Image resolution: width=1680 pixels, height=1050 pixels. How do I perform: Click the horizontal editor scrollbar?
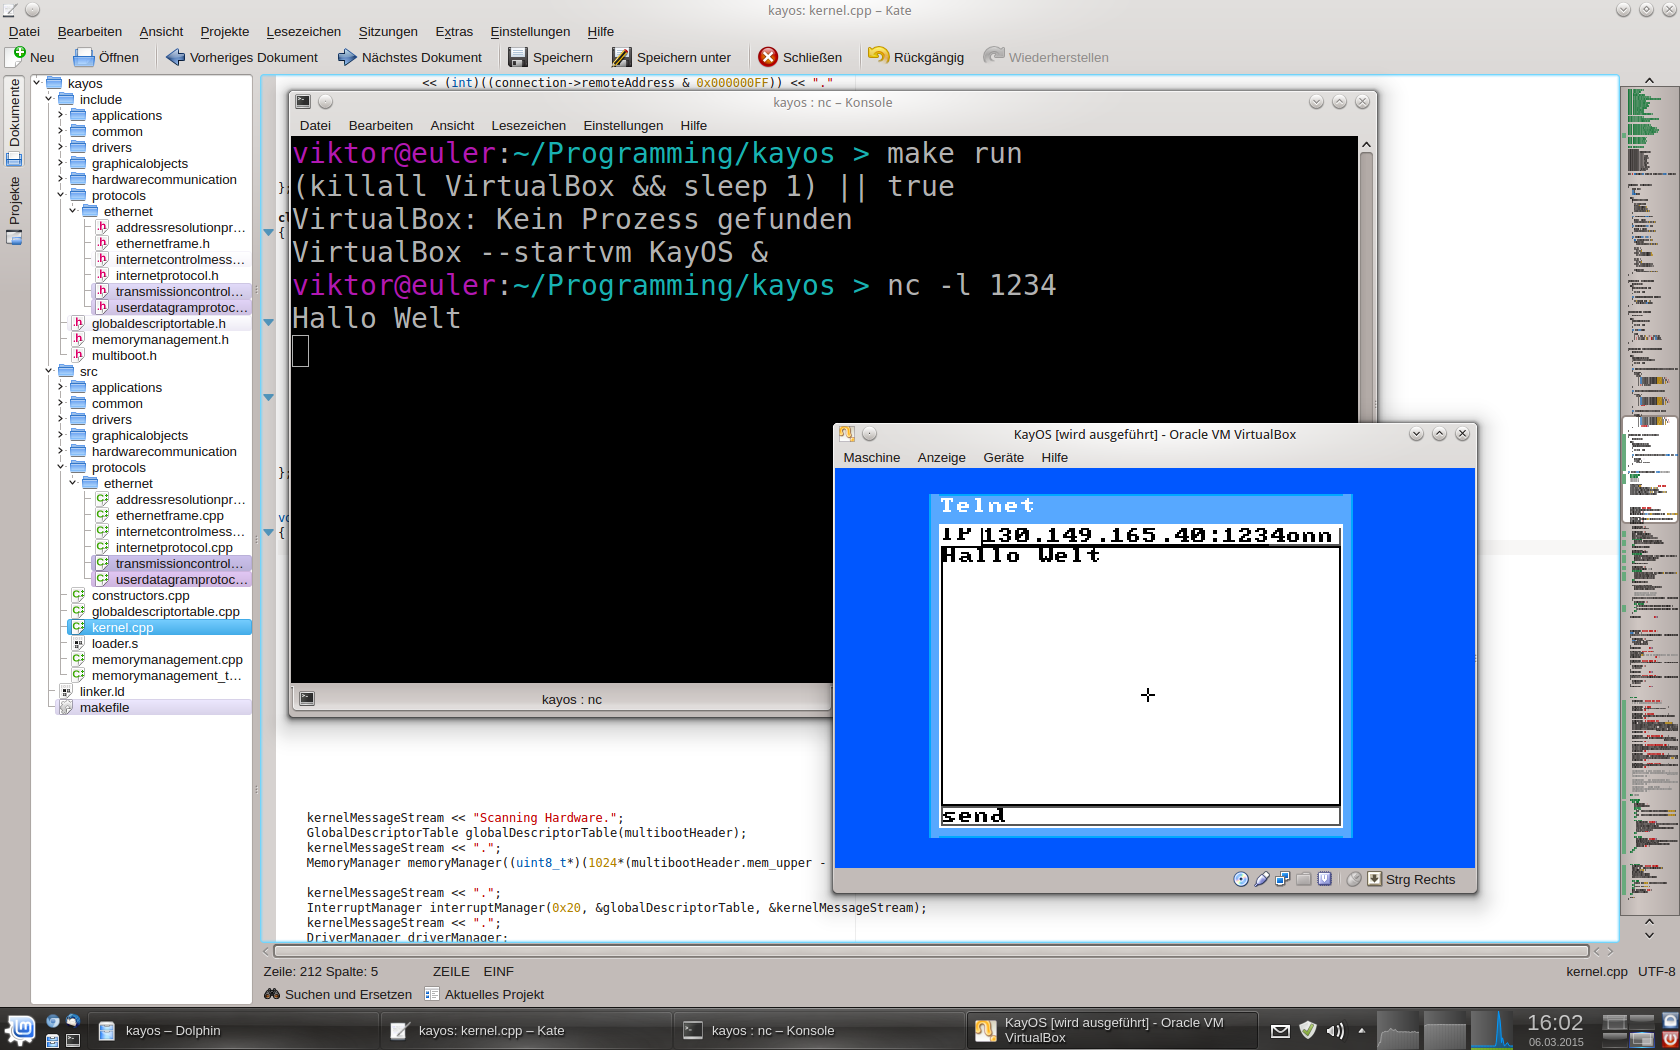tap(930, 951)
